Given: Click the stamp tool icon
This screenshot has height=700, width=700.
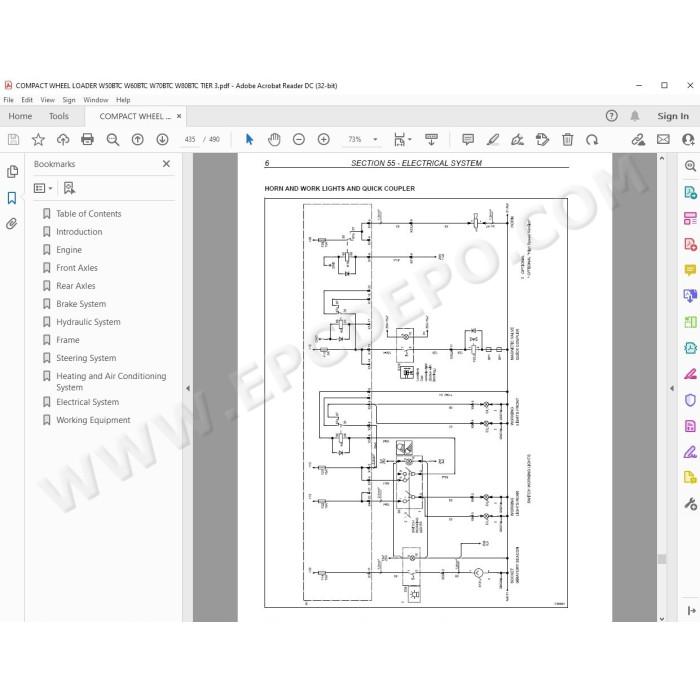Looking at the screenshot, I should tap(542, 140).
